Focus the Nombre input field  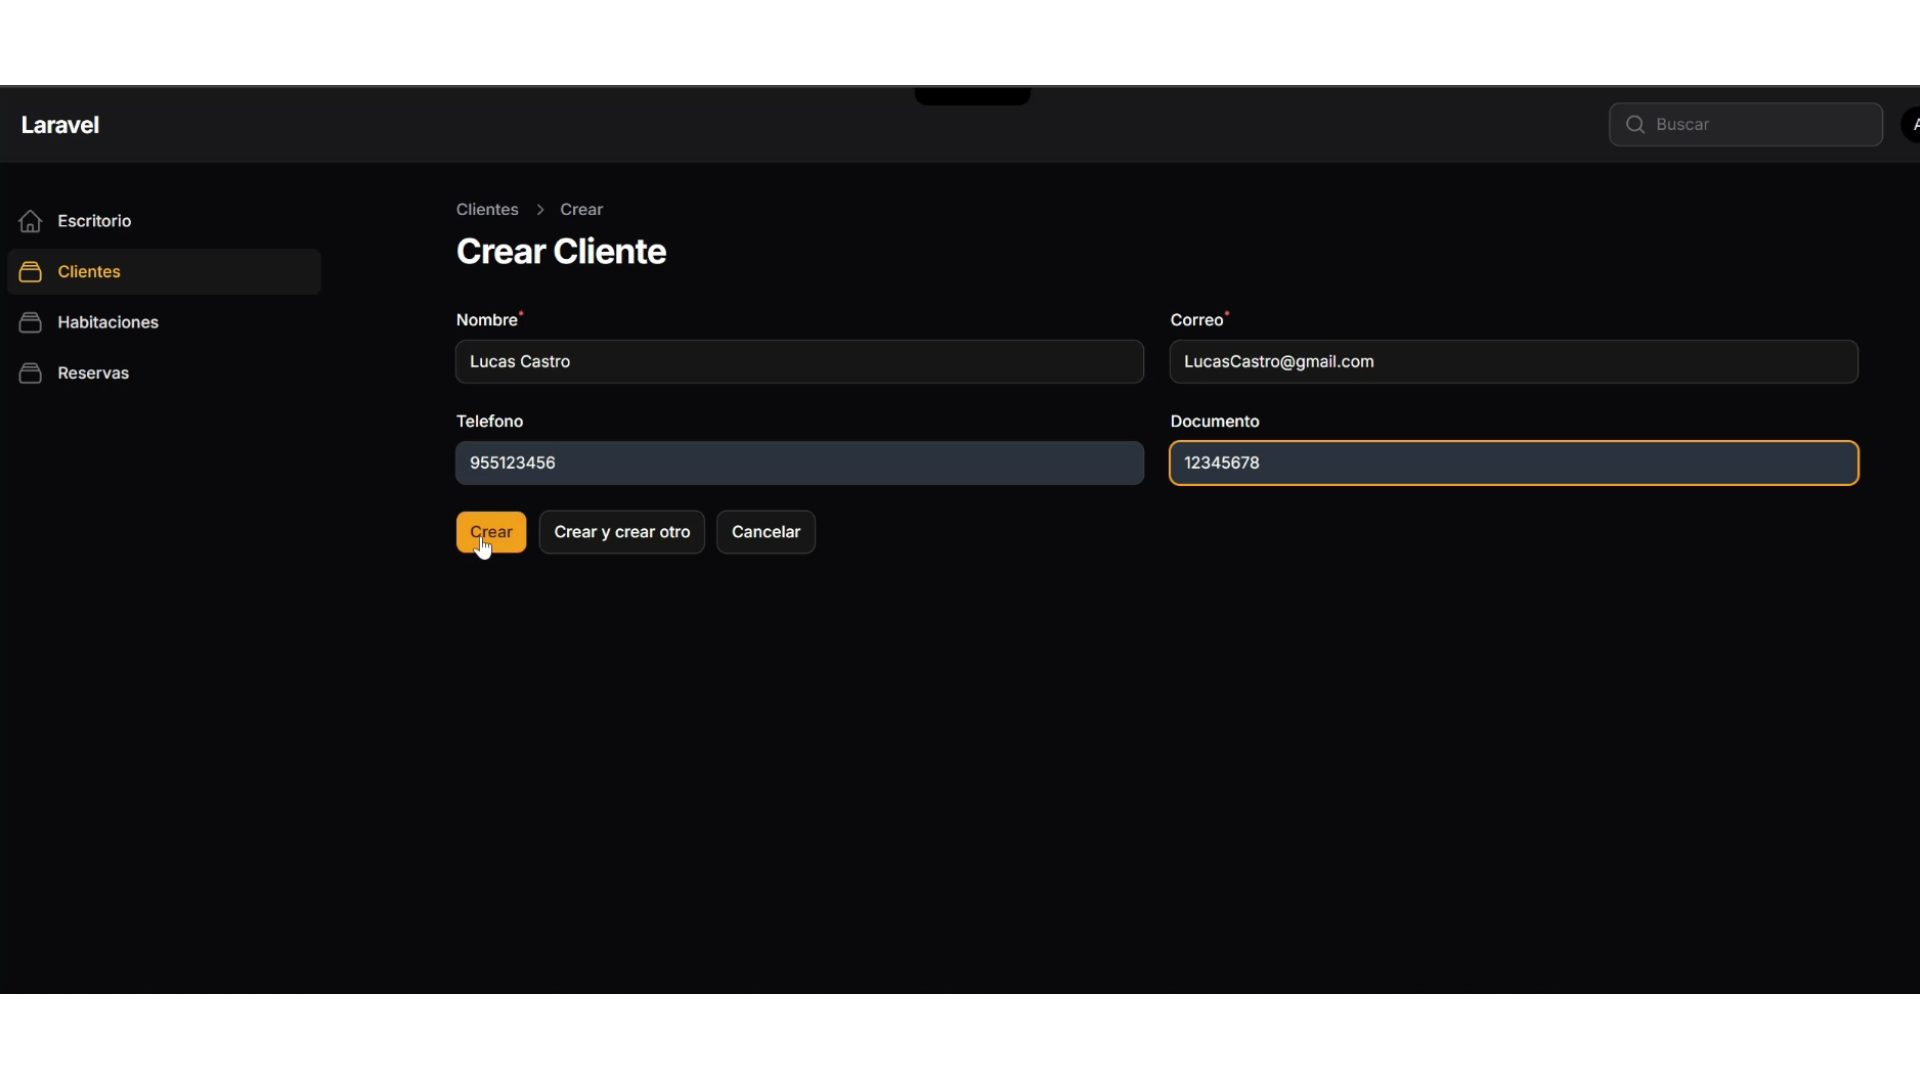pos(798,362)
